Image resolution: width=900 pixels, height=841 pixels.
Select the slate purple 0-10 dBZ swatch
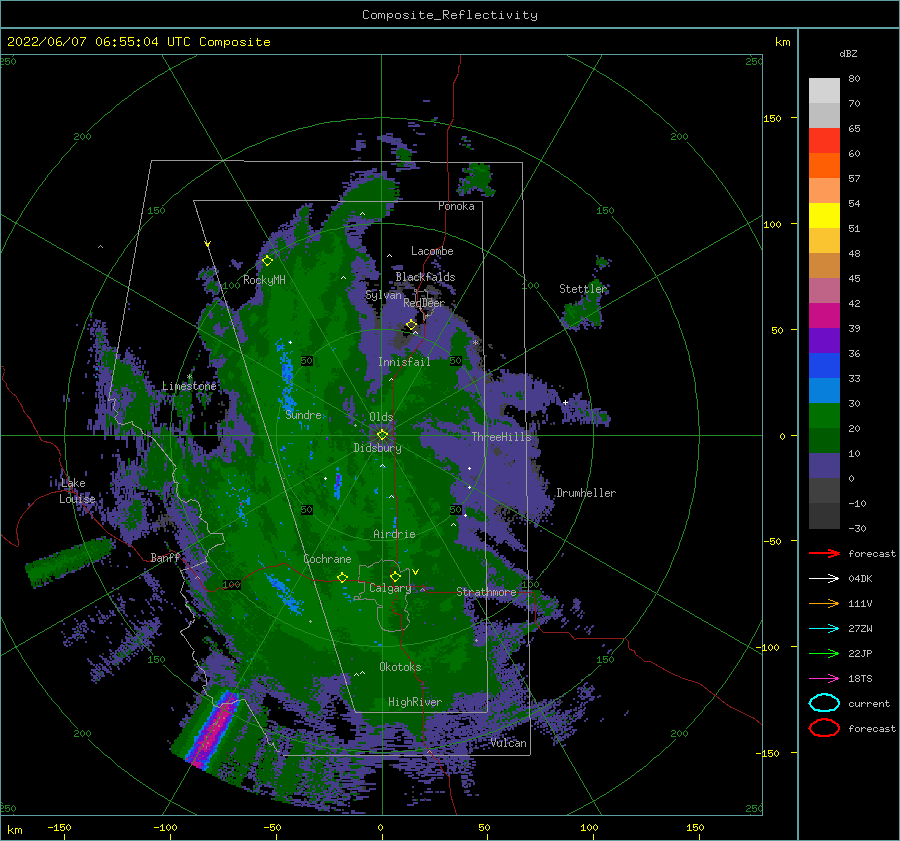click(824, 465)
